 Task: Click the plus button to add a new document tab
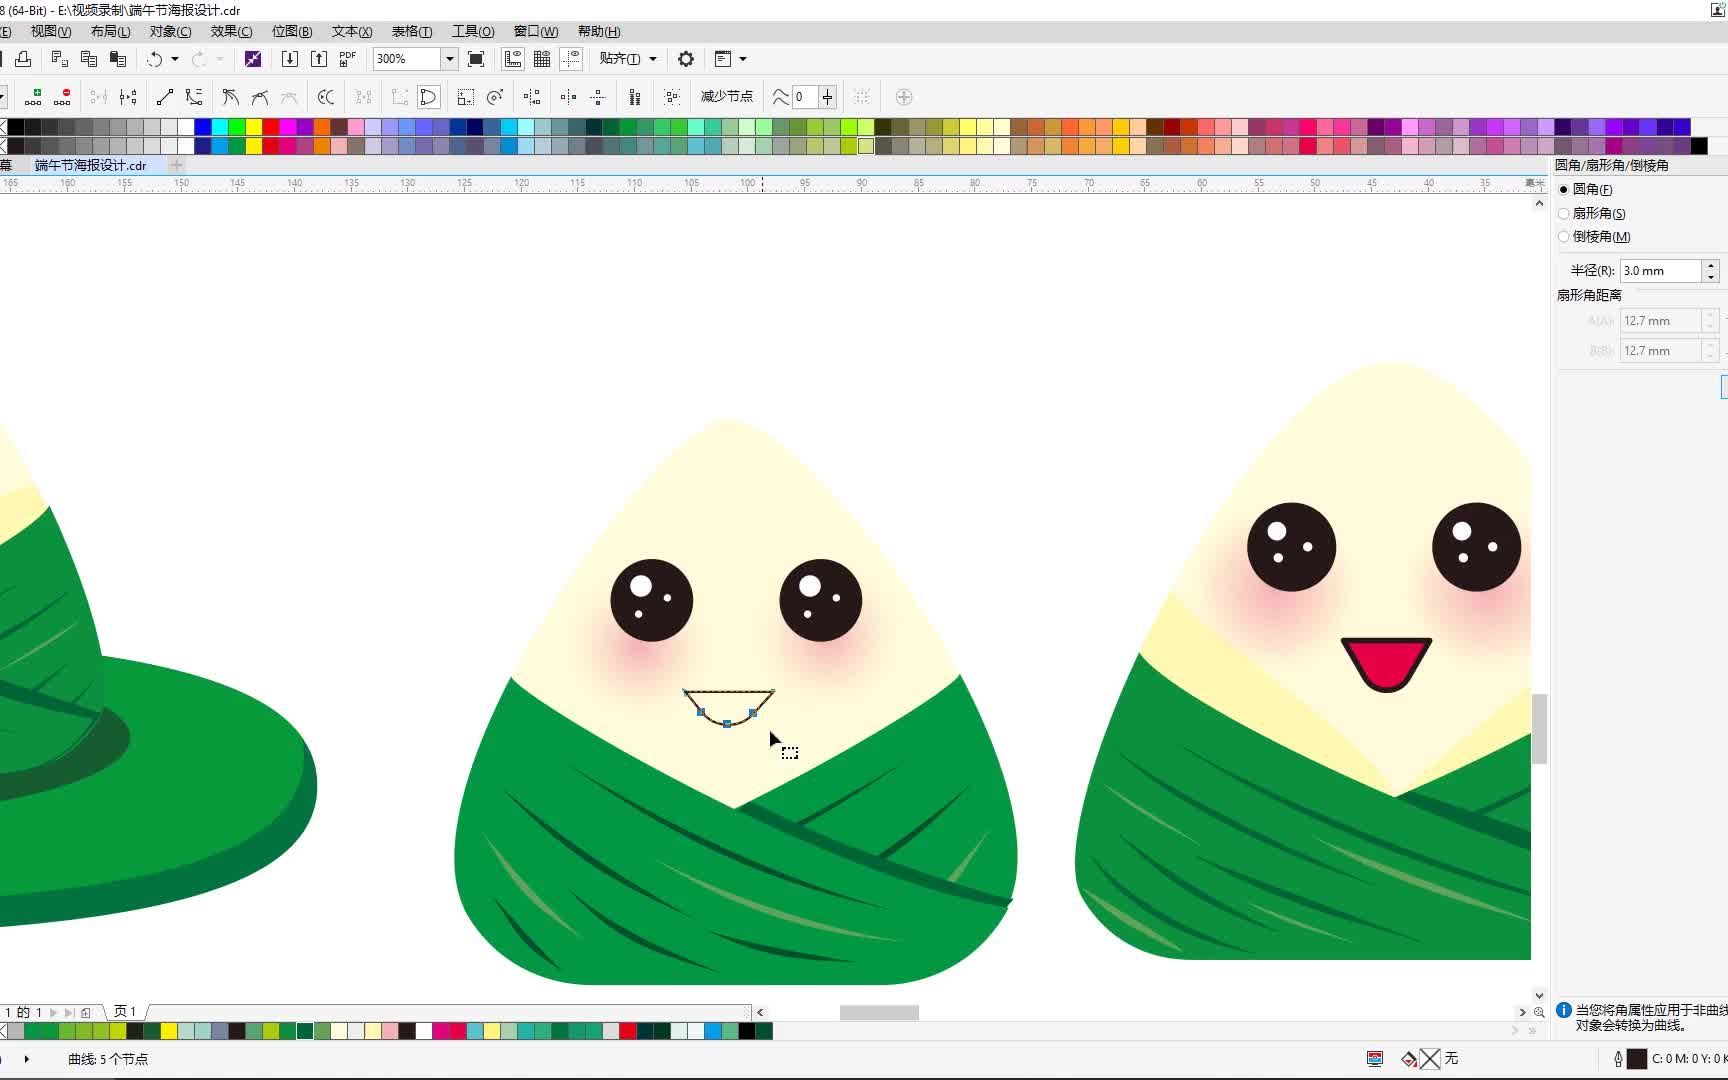tap(177, 165)
